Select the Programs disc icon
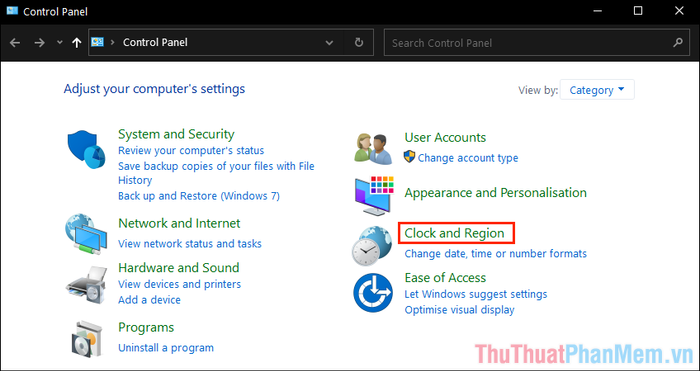 87,338
